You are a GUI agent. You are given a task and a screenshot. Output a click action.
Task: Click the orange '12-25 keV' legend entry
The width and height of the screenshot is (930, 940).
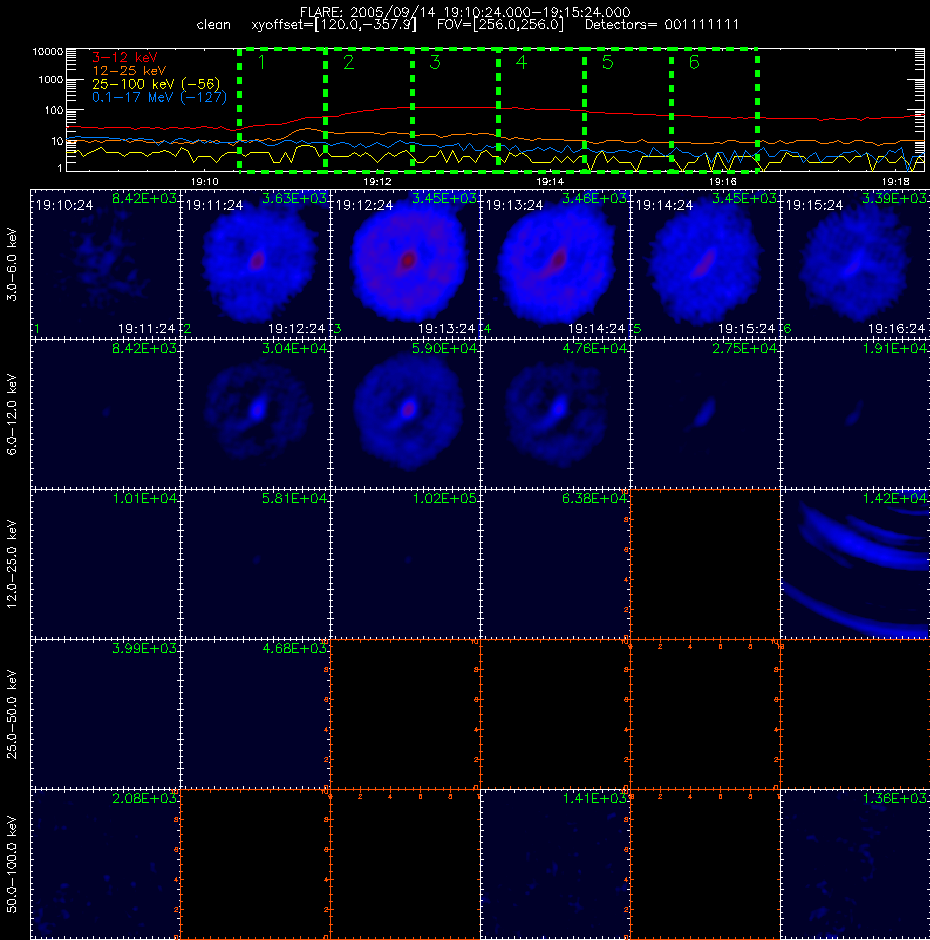pos(129,71)
